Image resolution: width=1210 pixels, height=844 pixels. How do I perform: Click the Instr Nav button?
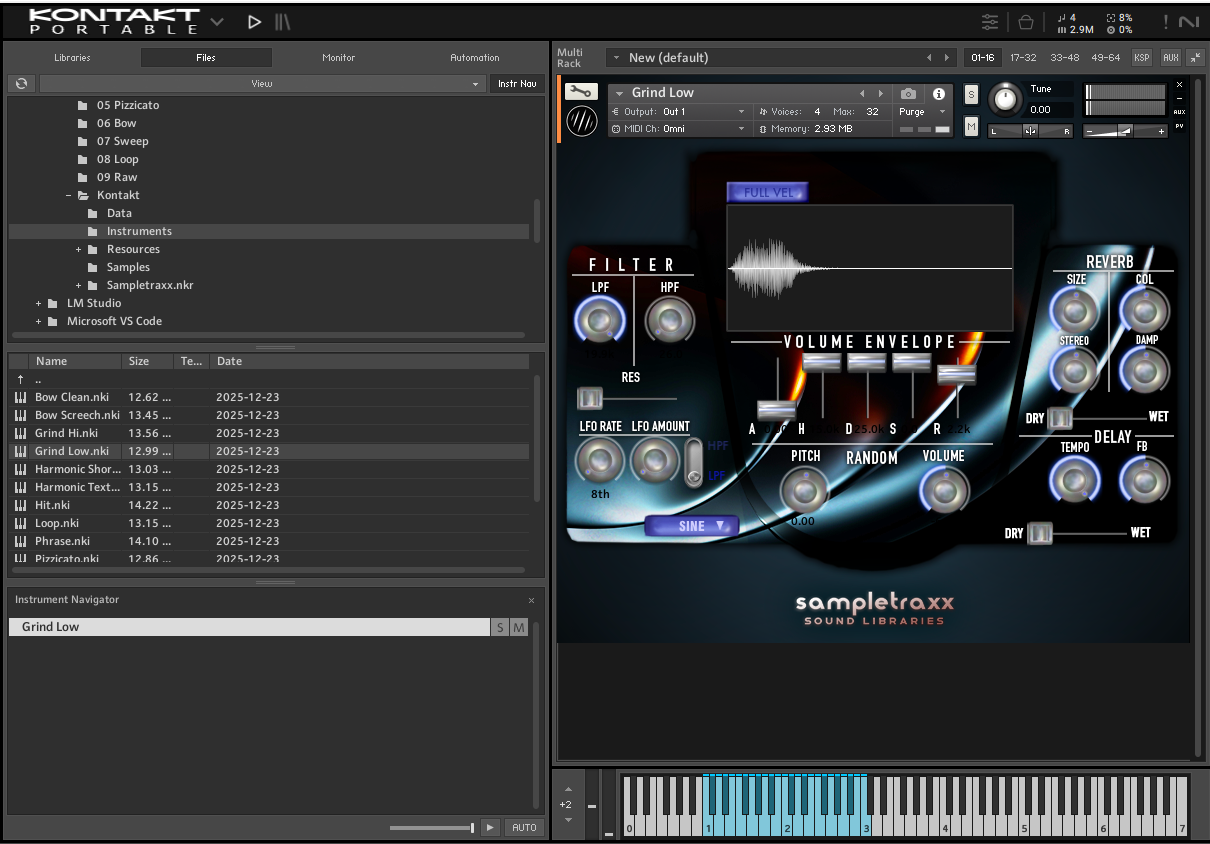[517, 84]
